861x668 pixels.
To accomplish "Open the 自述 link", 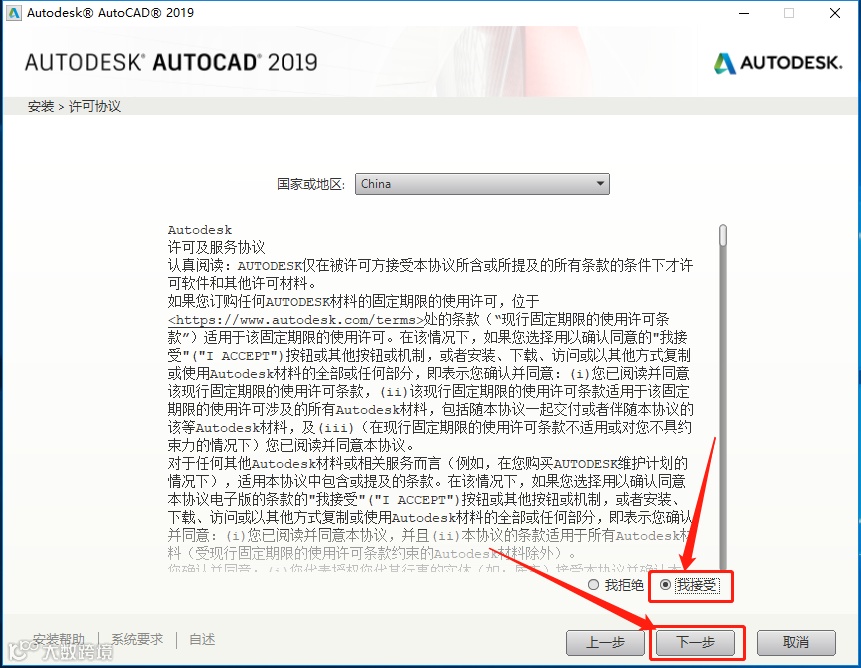I will 202,639.
